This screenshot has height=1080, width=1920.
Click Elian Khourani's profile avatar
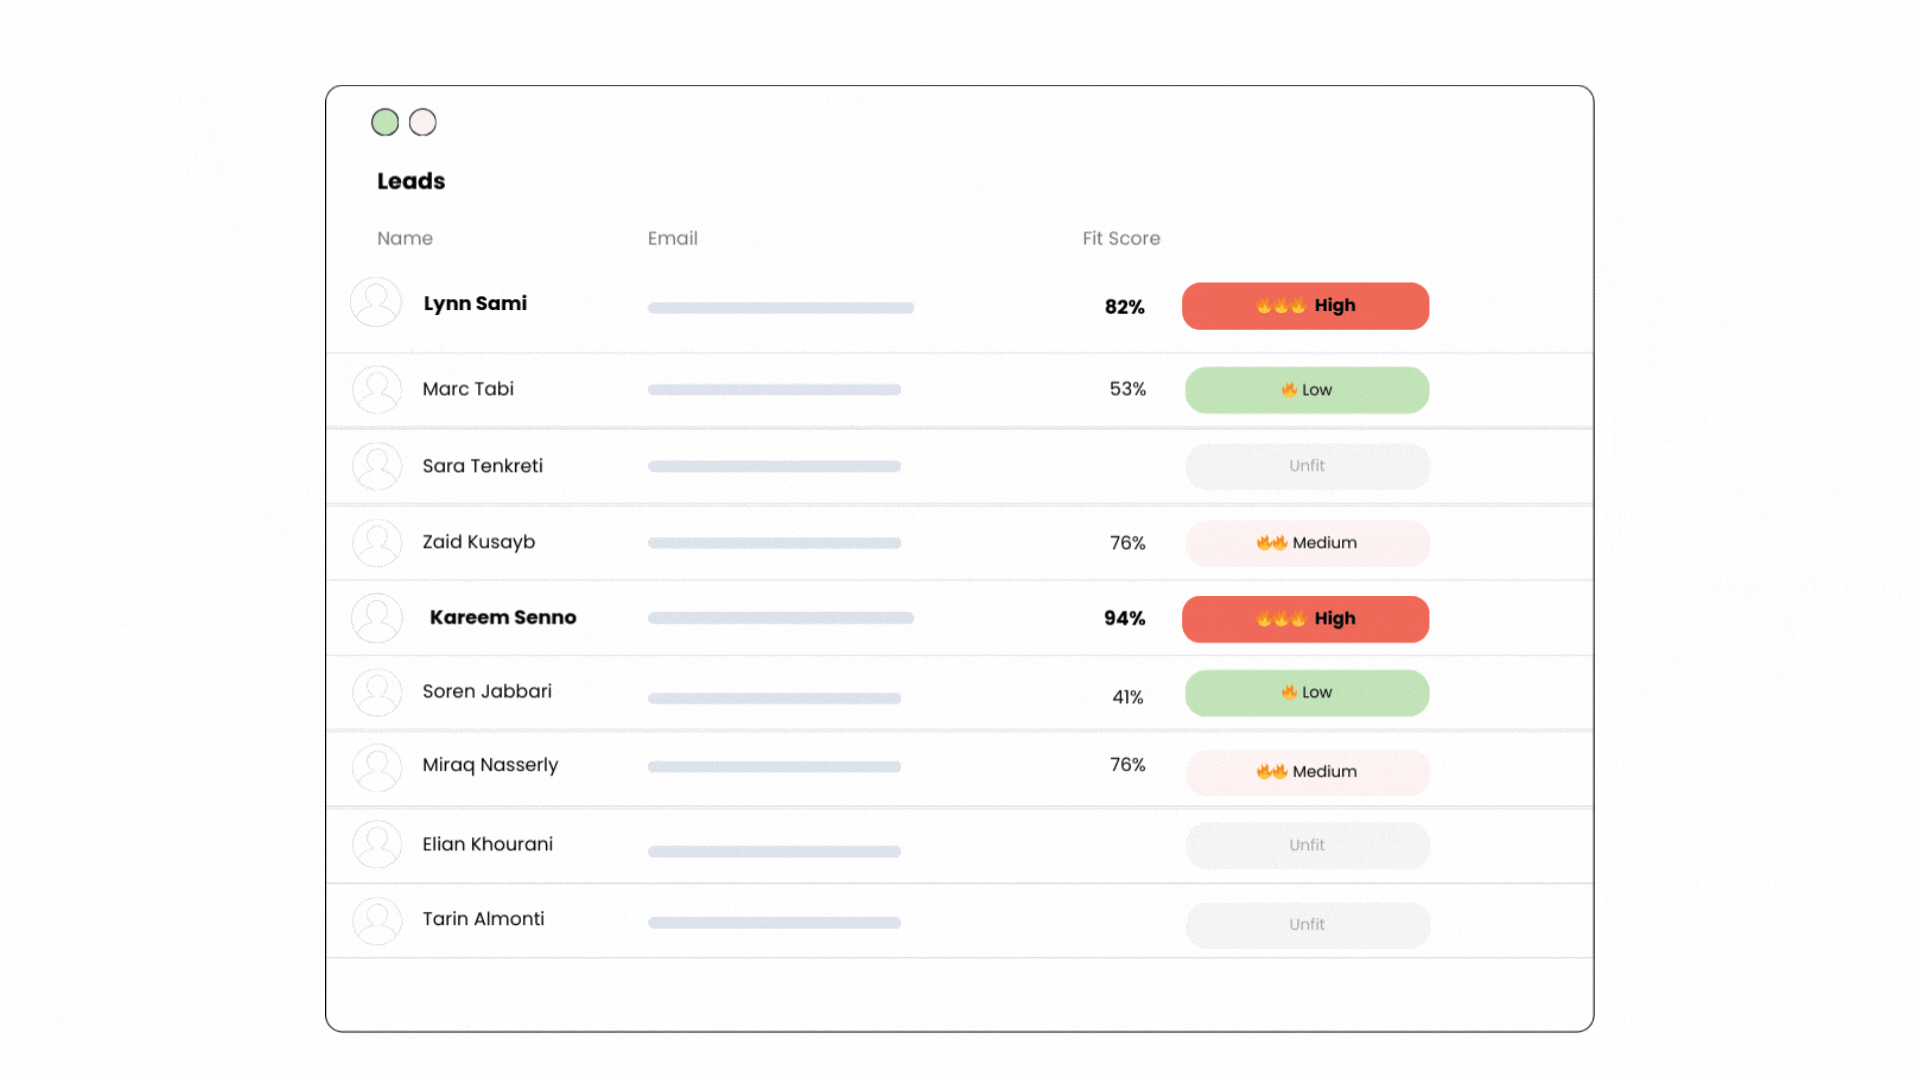tap(377, 845)
